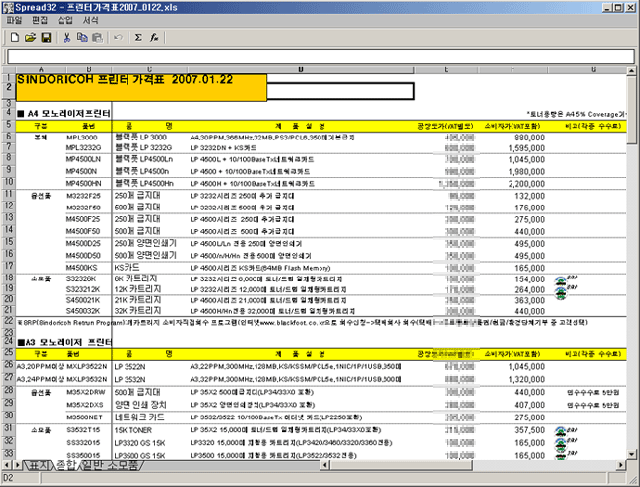Click price cell 407,000

pyautogui.click(x=529, y=405)
